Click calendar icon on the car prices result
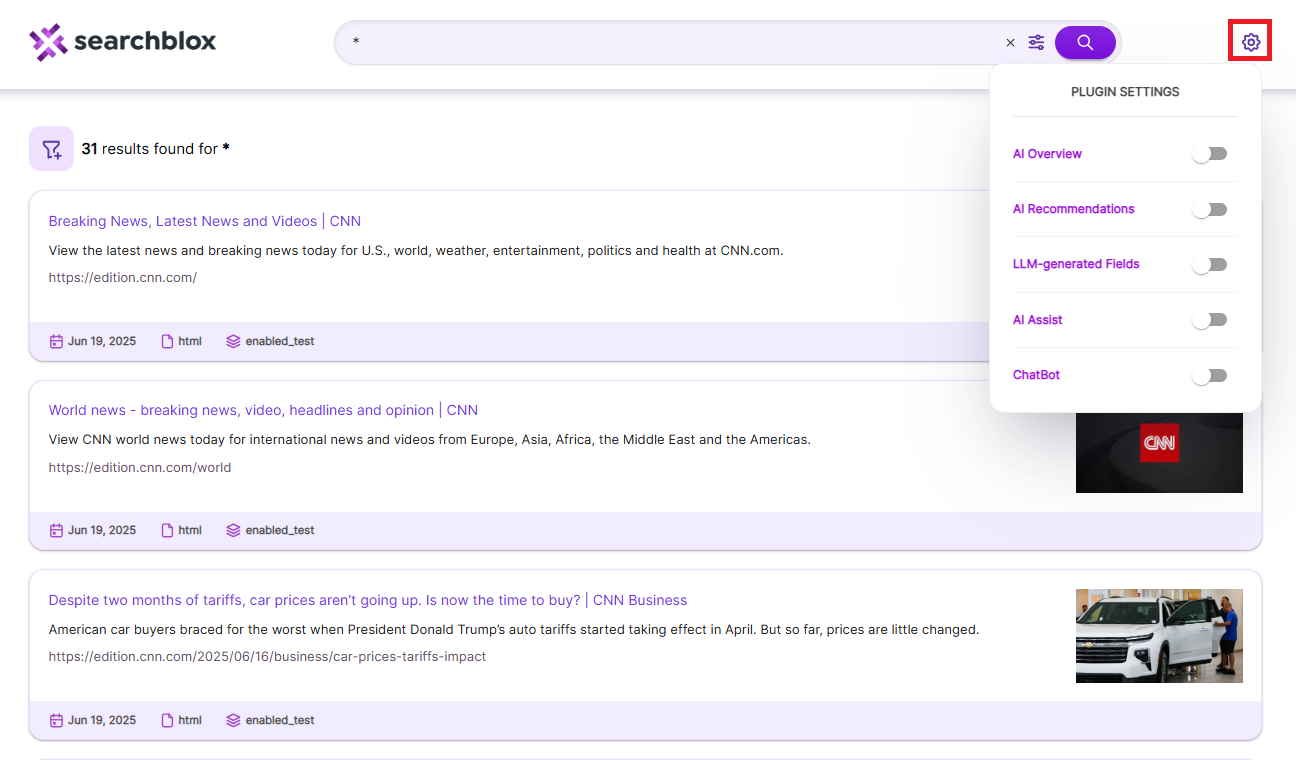This screenshot has height=760, width=1296. (x=56, y=720)
